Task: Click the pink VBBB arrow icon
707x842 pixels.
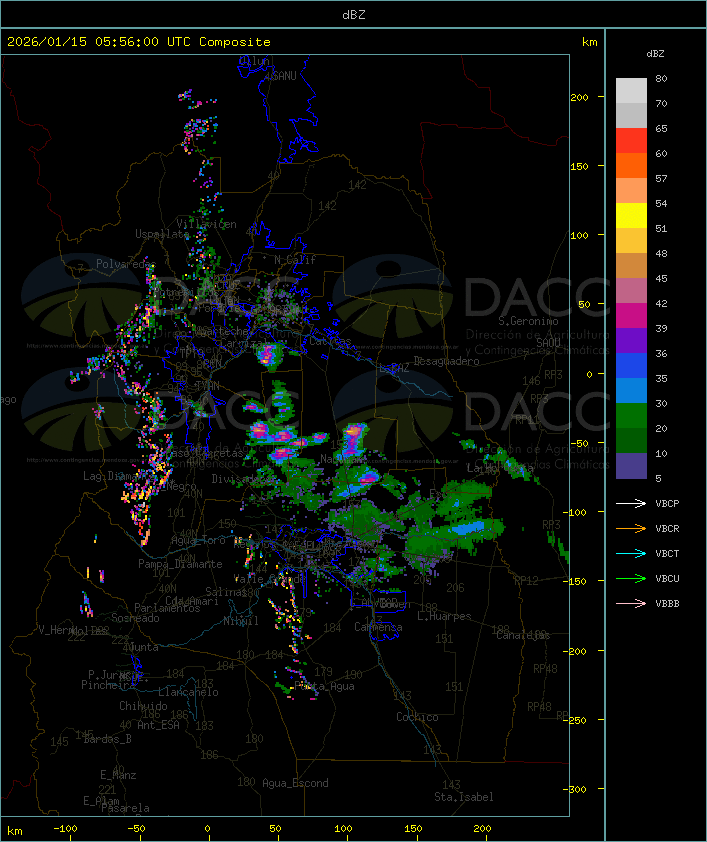Action: click(631, 603)
